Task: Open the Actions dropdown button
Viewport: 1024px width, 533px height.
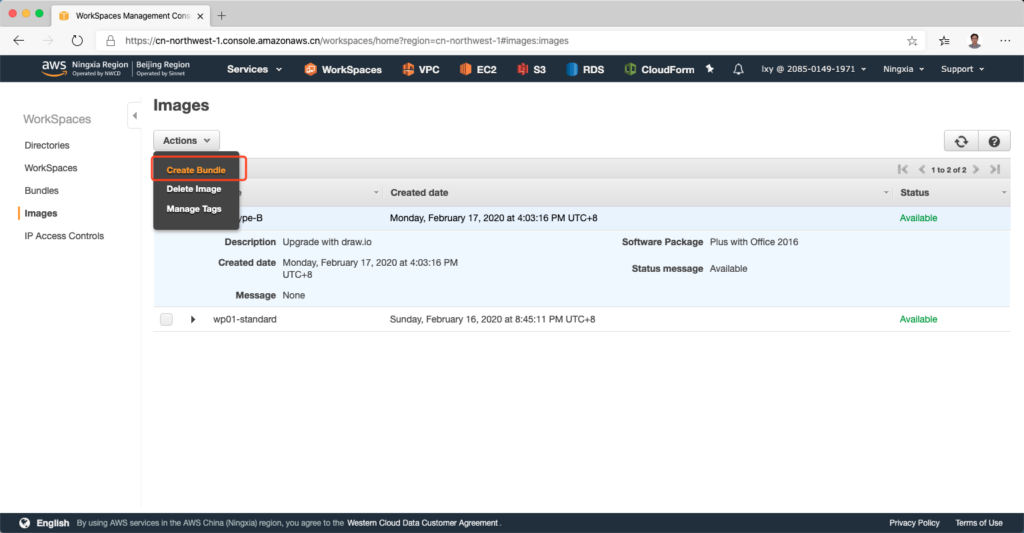Action: 186,141
